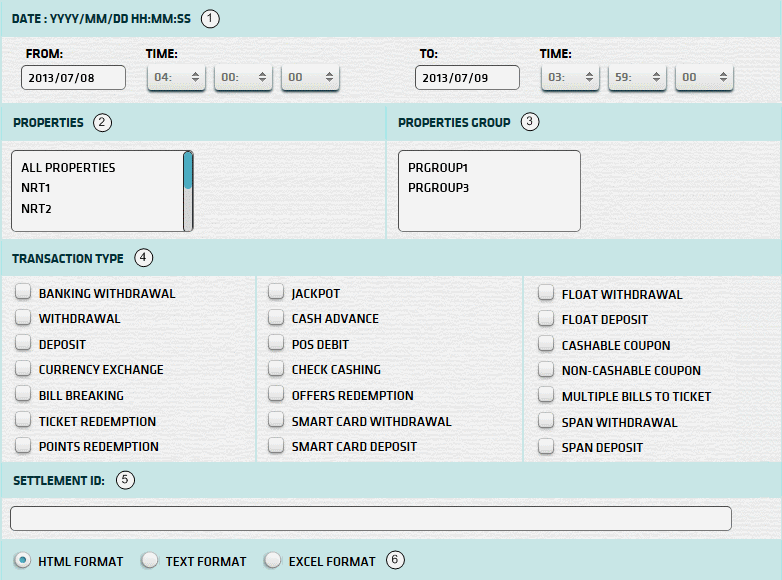This screenshot has width=782, height=580.
Task: Click the circled number 3 beside Properties Group
Action: click(530, 122)
